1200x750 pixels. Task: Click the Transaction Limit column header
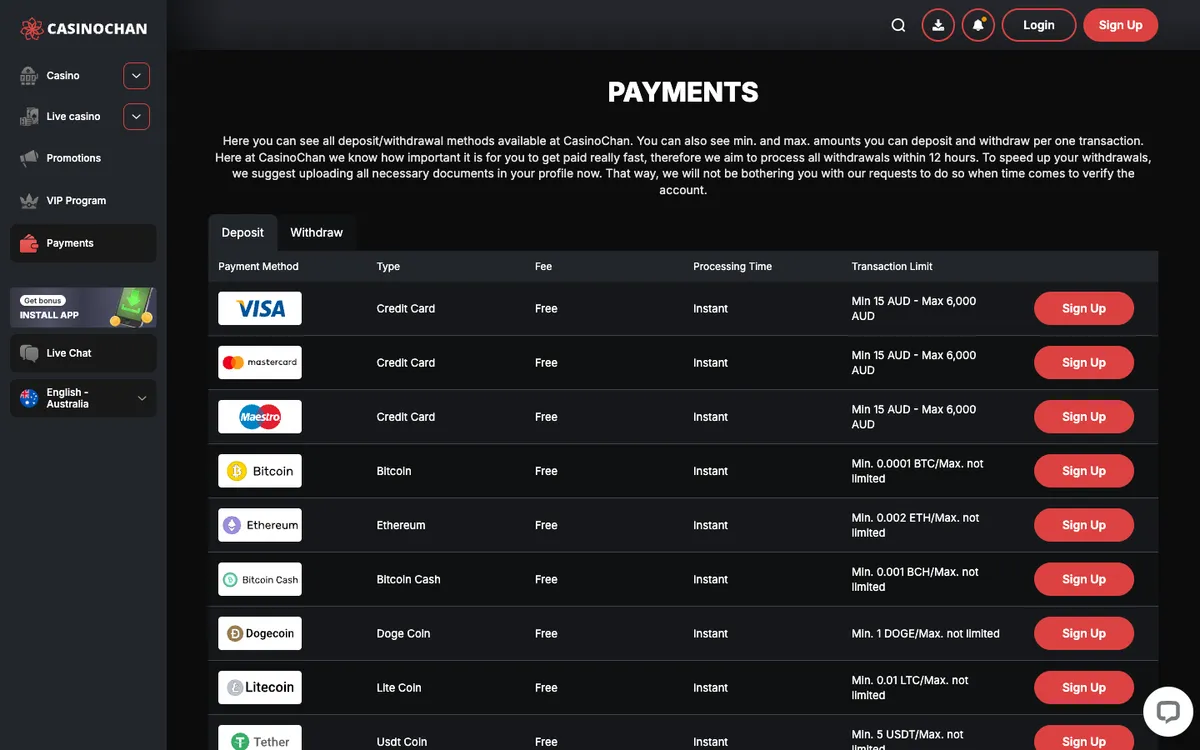click(892, 267)
